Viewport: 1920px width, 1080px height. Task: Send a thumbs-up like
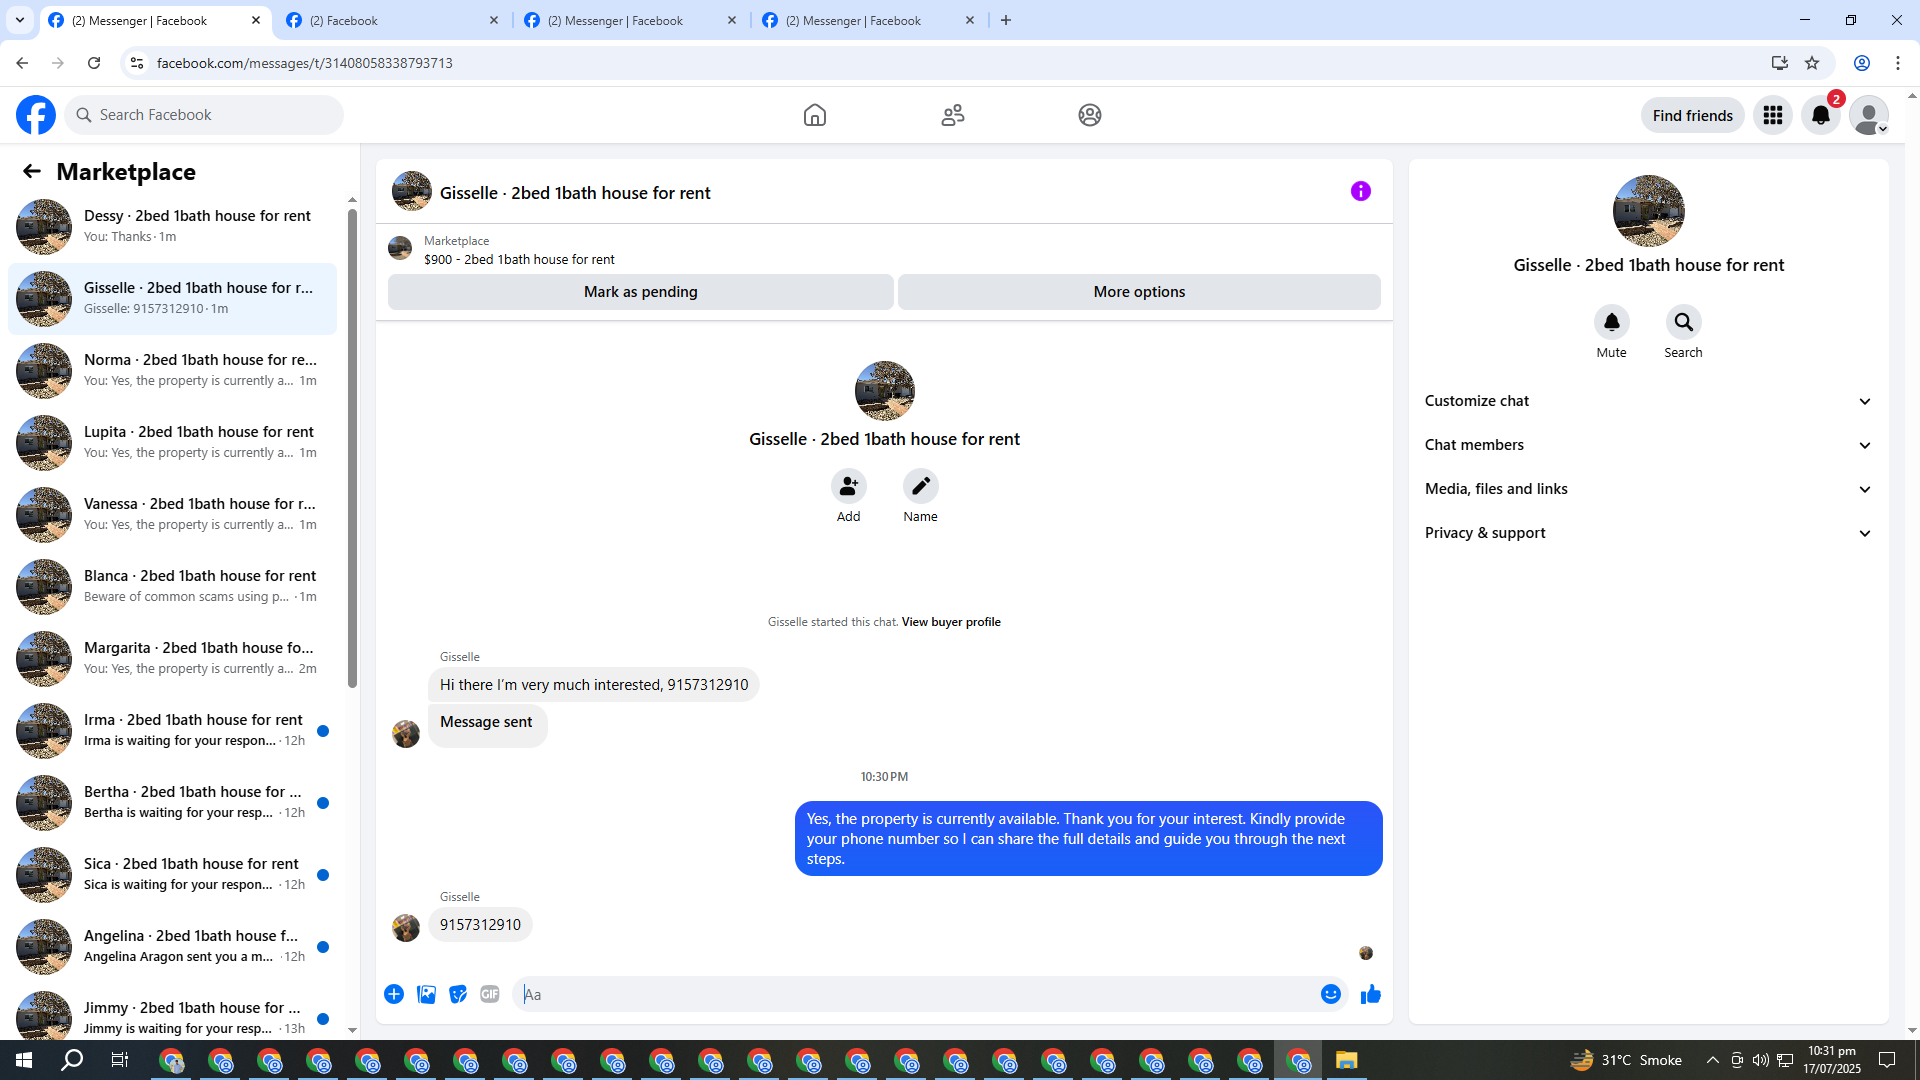(x=1371, y=994)
